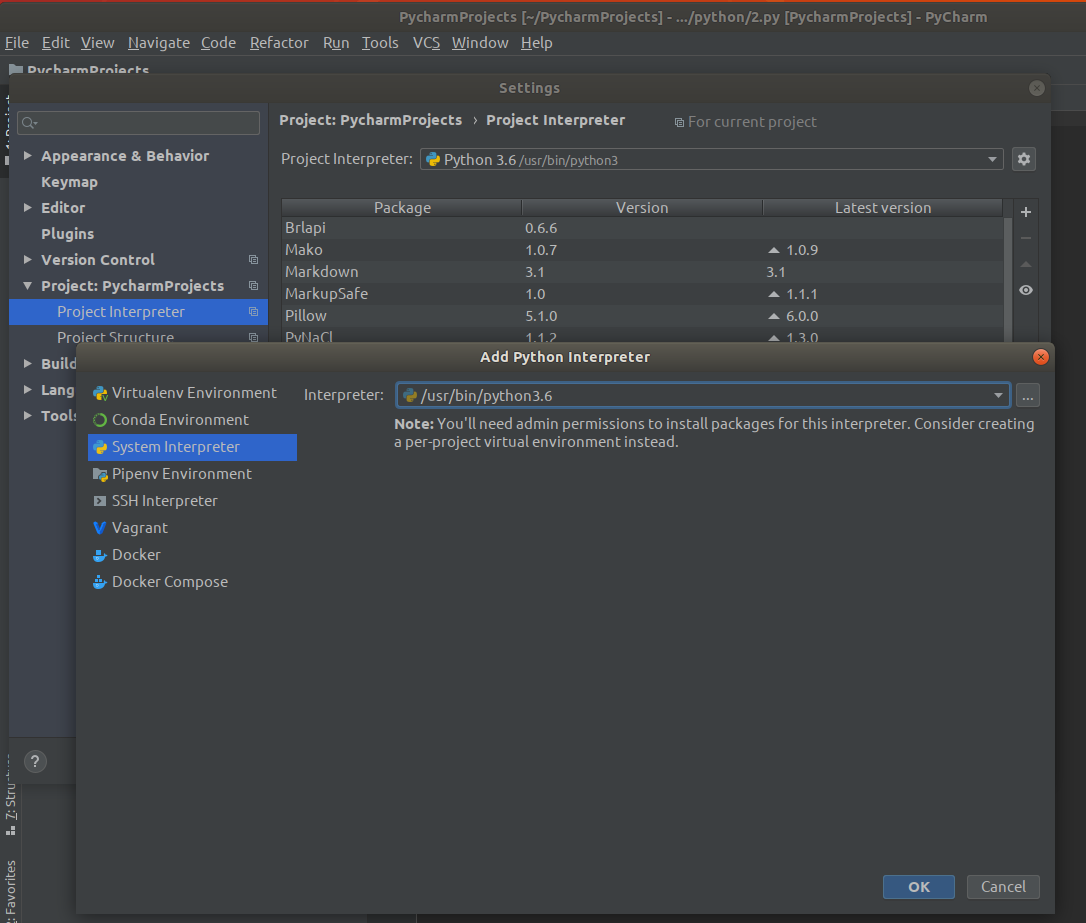Select Virtualenv Environment option
Viewport: 1086px width, 923px height.
pyautogui.click(x=193, y=393)
